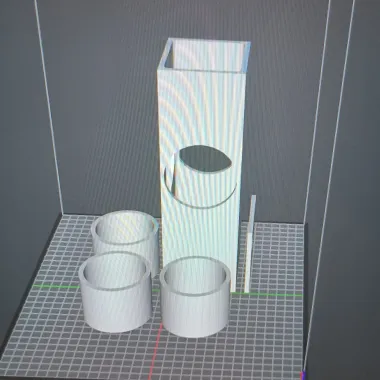
Task: Click the colored axis marker at plate corner
Action: click(x=303, y=375)
